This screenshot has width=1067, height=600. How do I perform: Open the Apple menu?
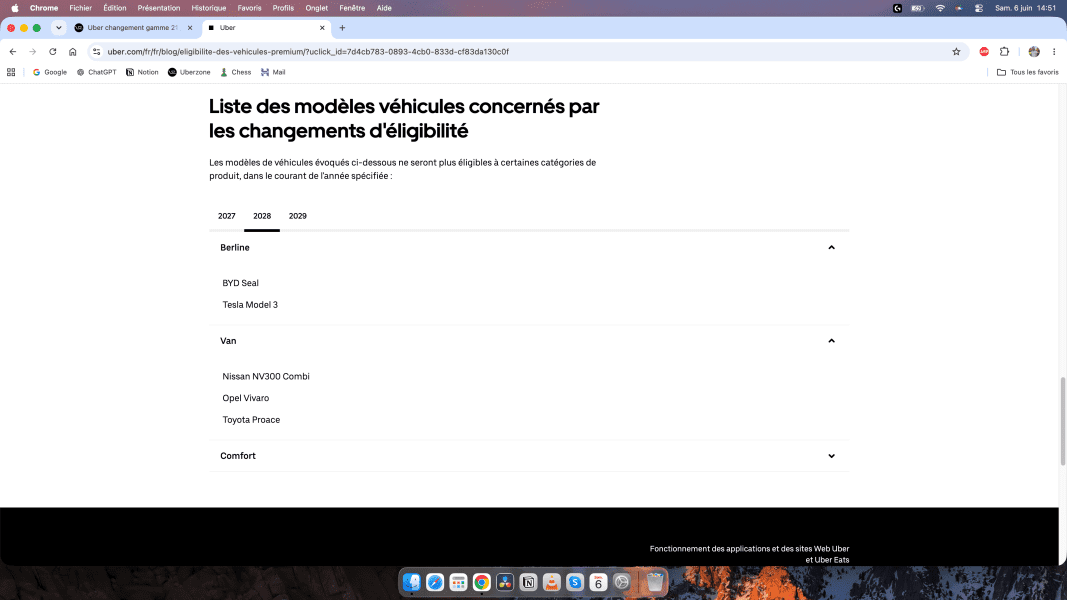coord(15,8)
